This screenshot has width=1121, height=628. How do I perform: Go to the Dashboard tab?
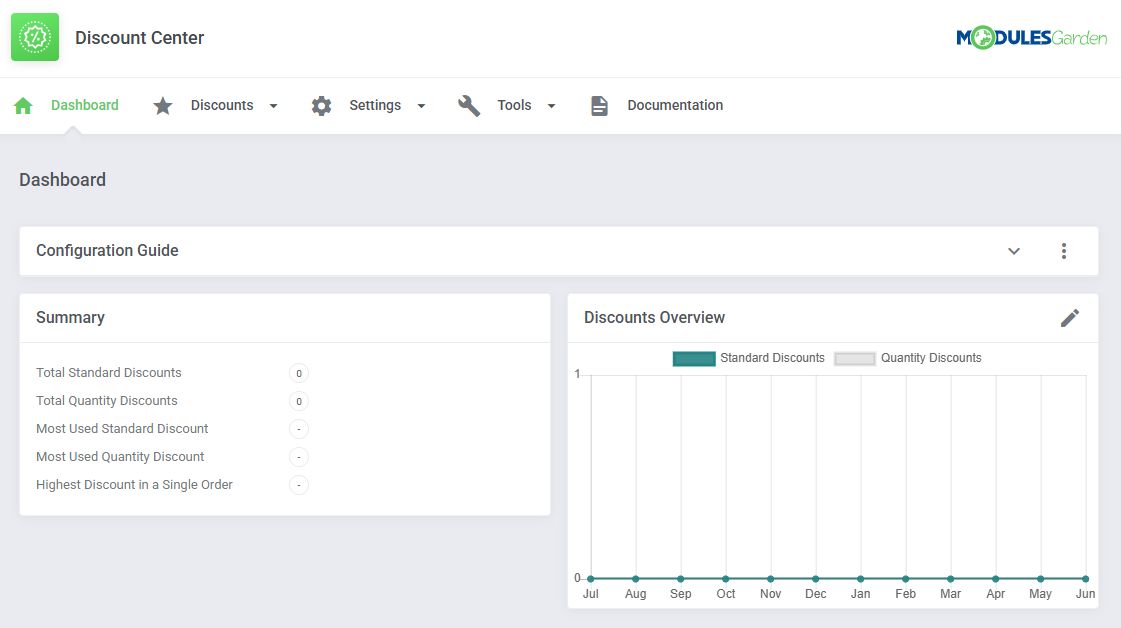[84, 105]
